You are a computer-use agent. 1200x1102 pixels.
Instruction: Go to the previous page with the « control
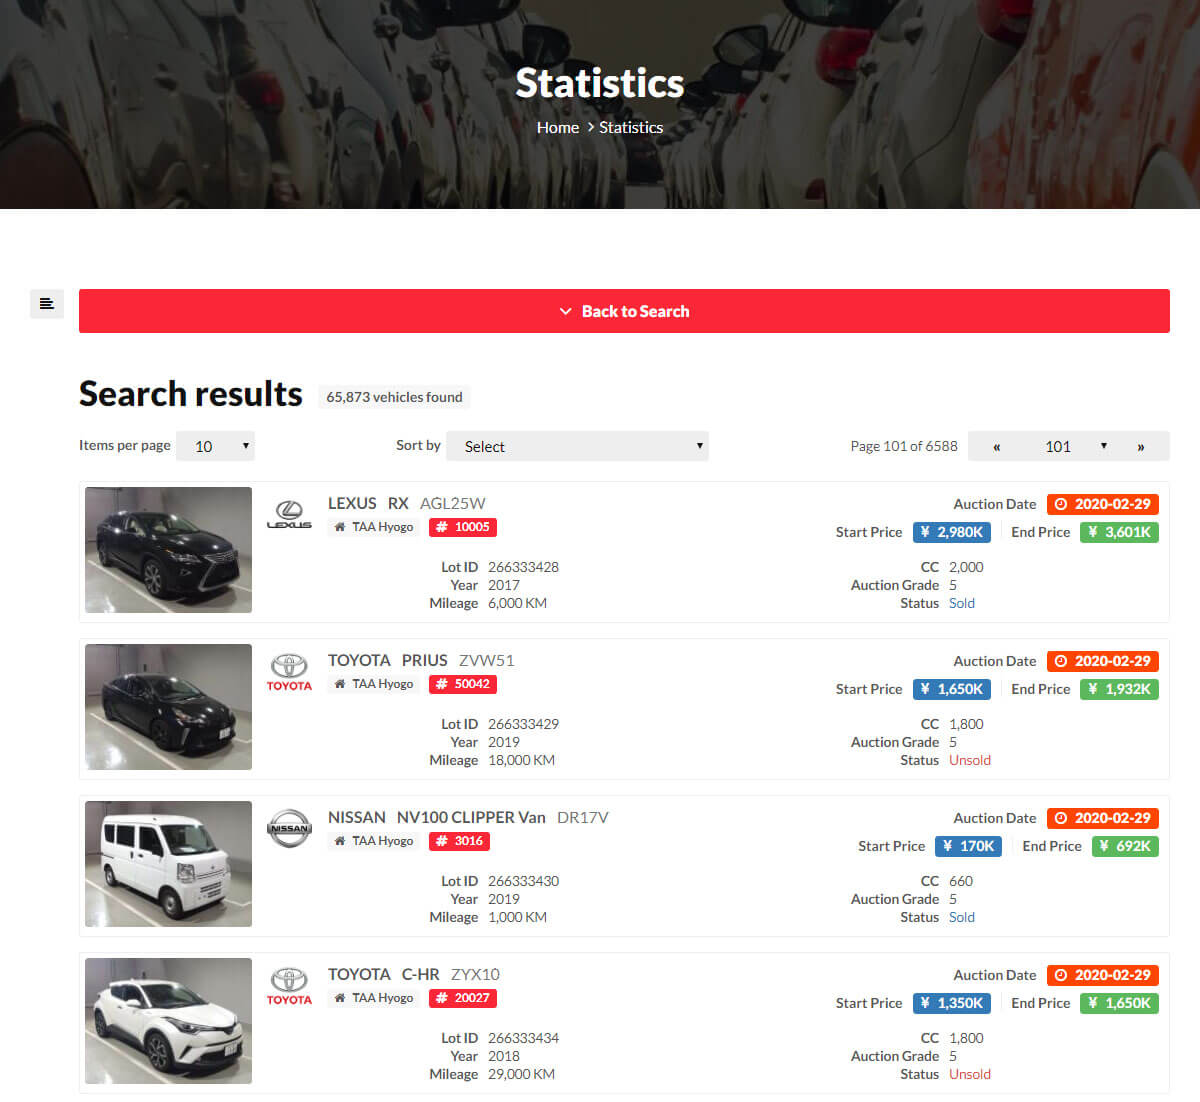click(x=996, y=446)
